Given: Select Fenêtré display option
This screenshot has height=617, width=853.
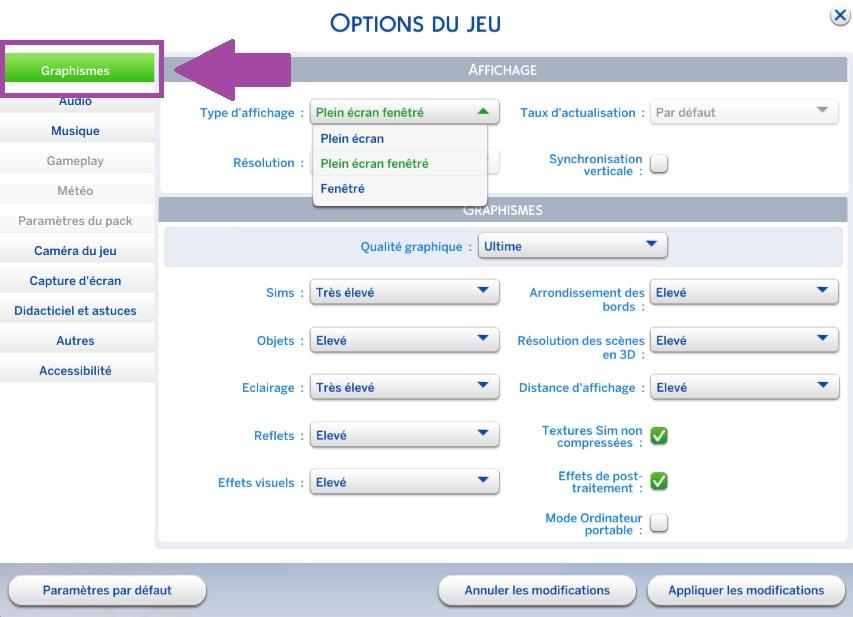Looking at the screenshot, I should tap(343, 189).
